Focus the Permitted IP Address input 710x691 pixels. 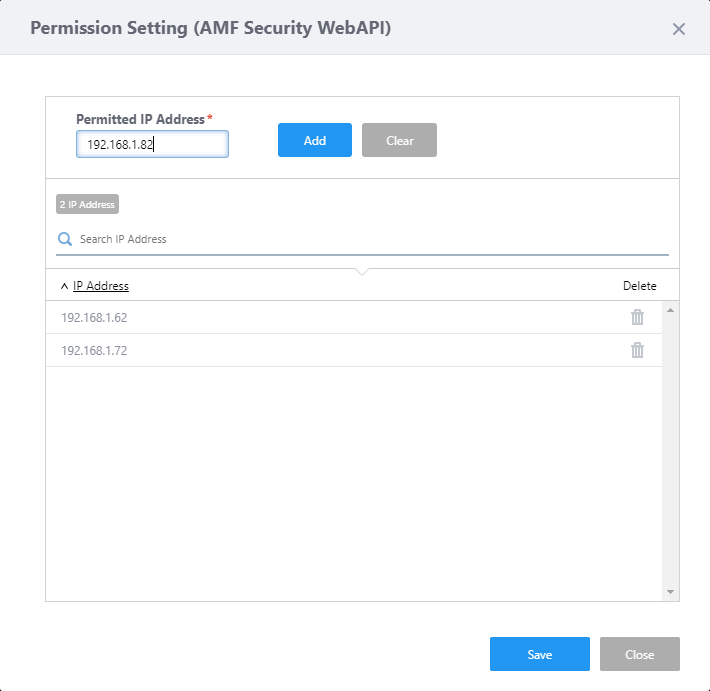[x=152, y=144]
